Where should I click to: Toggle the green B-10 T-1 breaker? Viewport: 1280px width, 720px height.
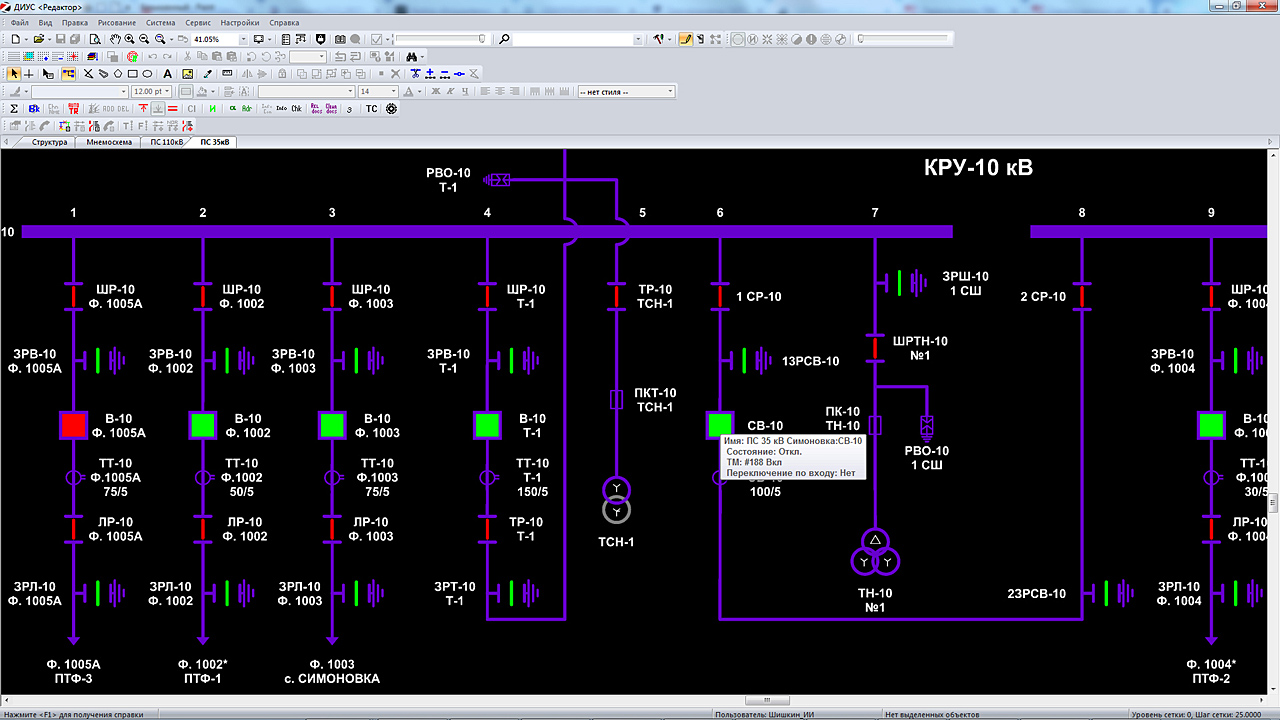tap(487, 425)
